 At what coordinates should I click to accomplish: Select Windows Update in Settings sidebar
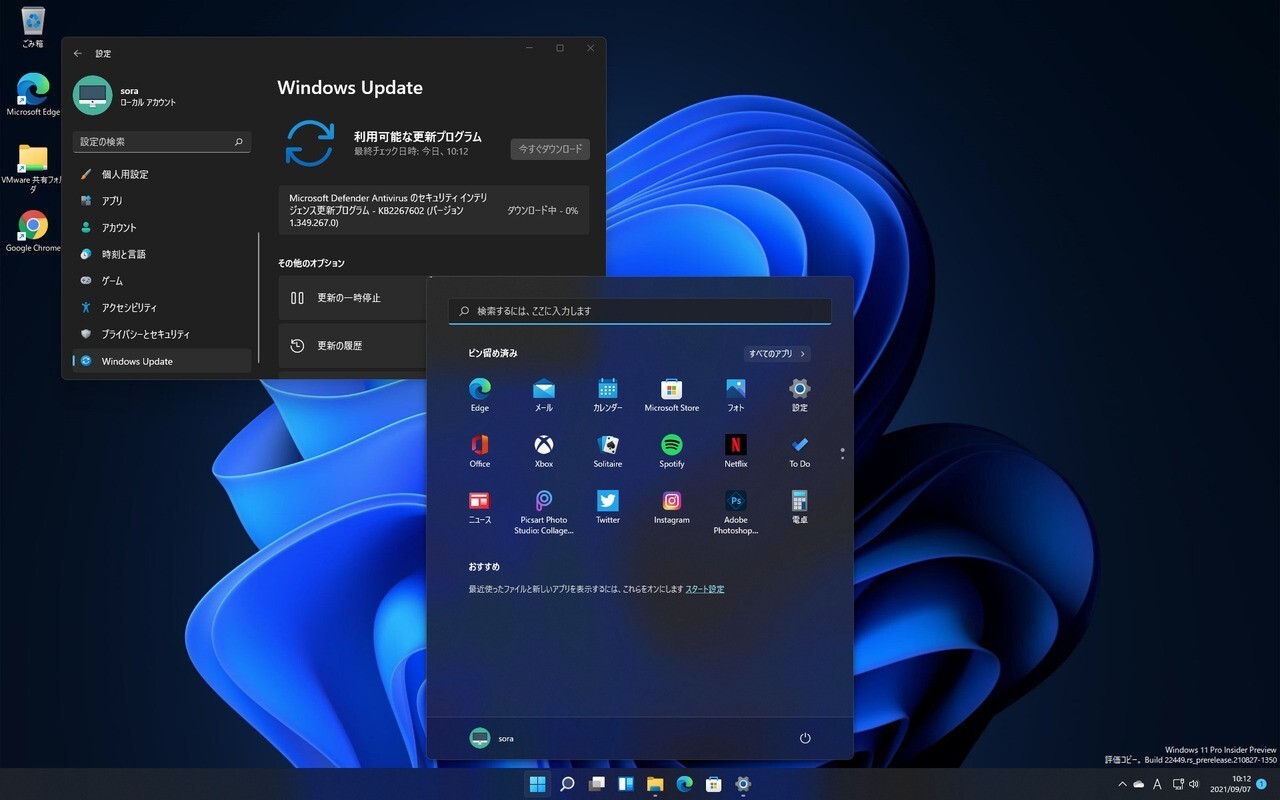point(162,361)
